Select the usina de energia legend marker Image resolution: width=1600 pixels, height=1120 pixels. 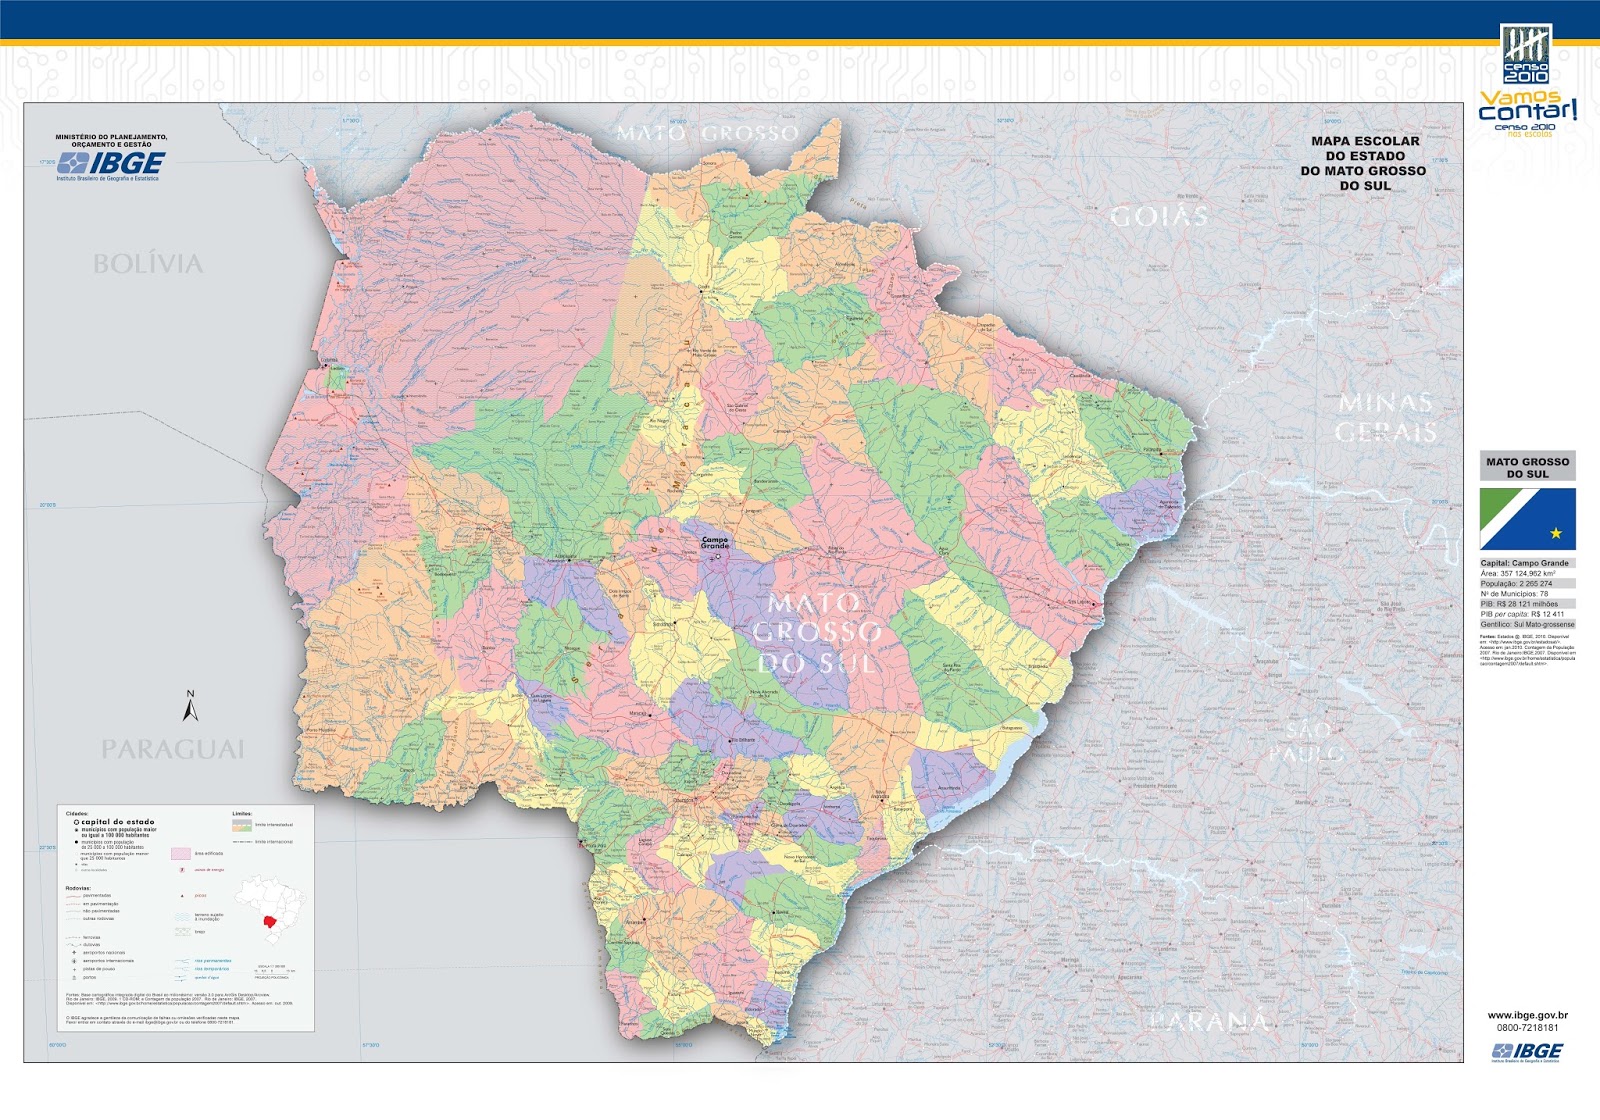point(181,870)
